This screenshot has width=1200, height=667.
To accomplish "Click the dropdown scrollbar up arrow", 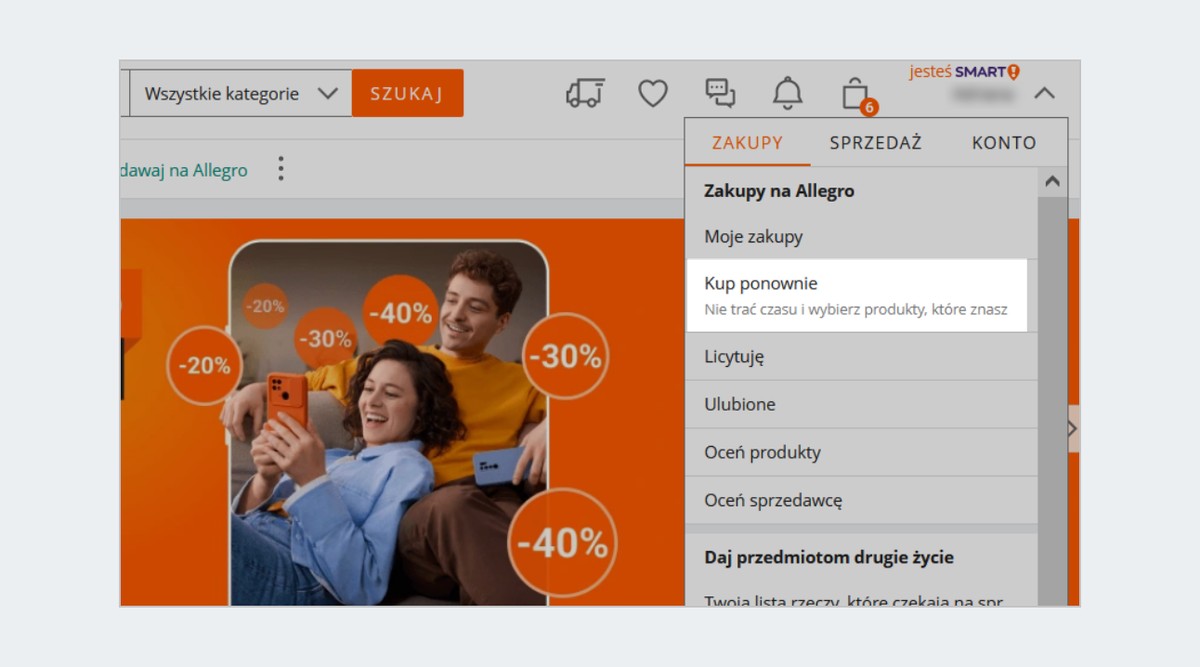I will (1051, 182).
